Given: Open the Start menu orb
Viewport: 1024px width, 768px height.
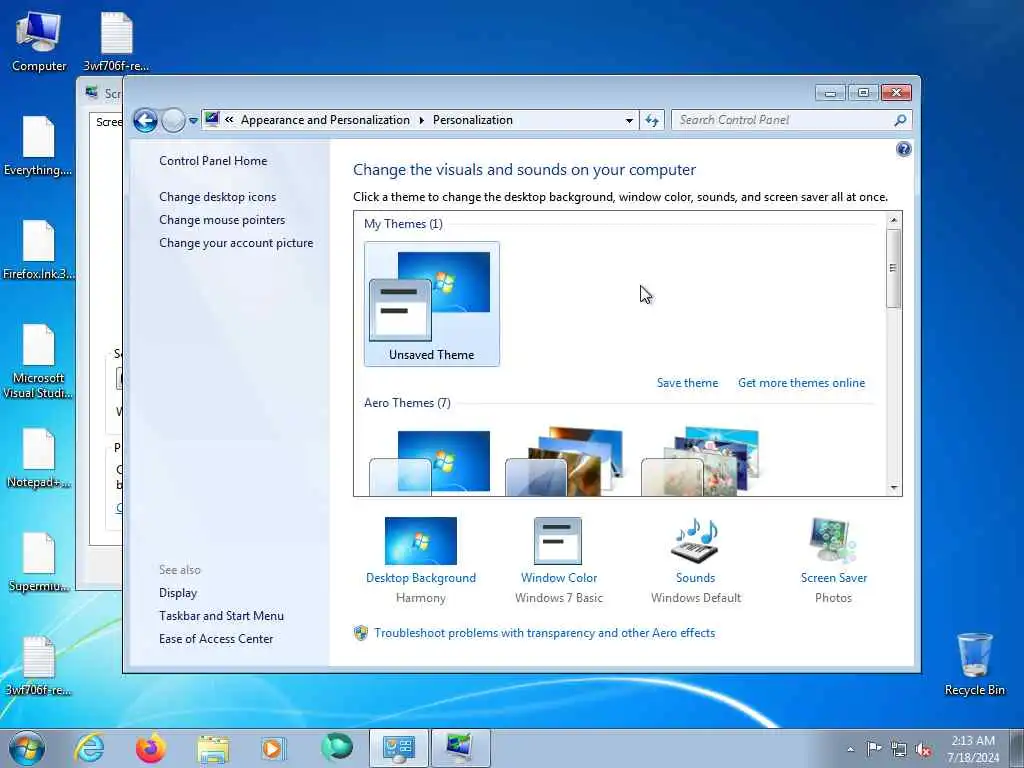Looking at the screenshot, I should click(27, 748).
